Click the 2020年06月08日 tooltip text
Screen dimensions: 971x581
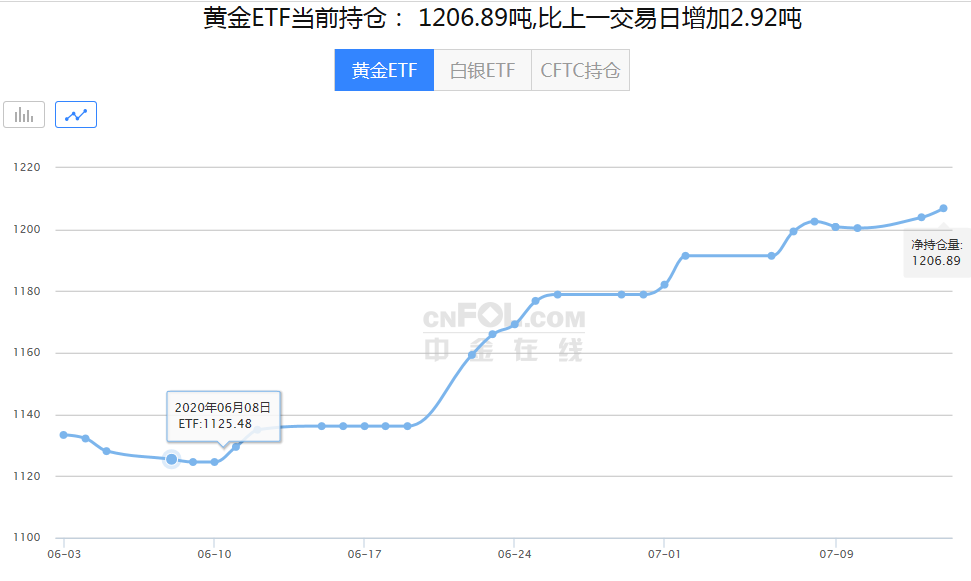click(223, 408)
